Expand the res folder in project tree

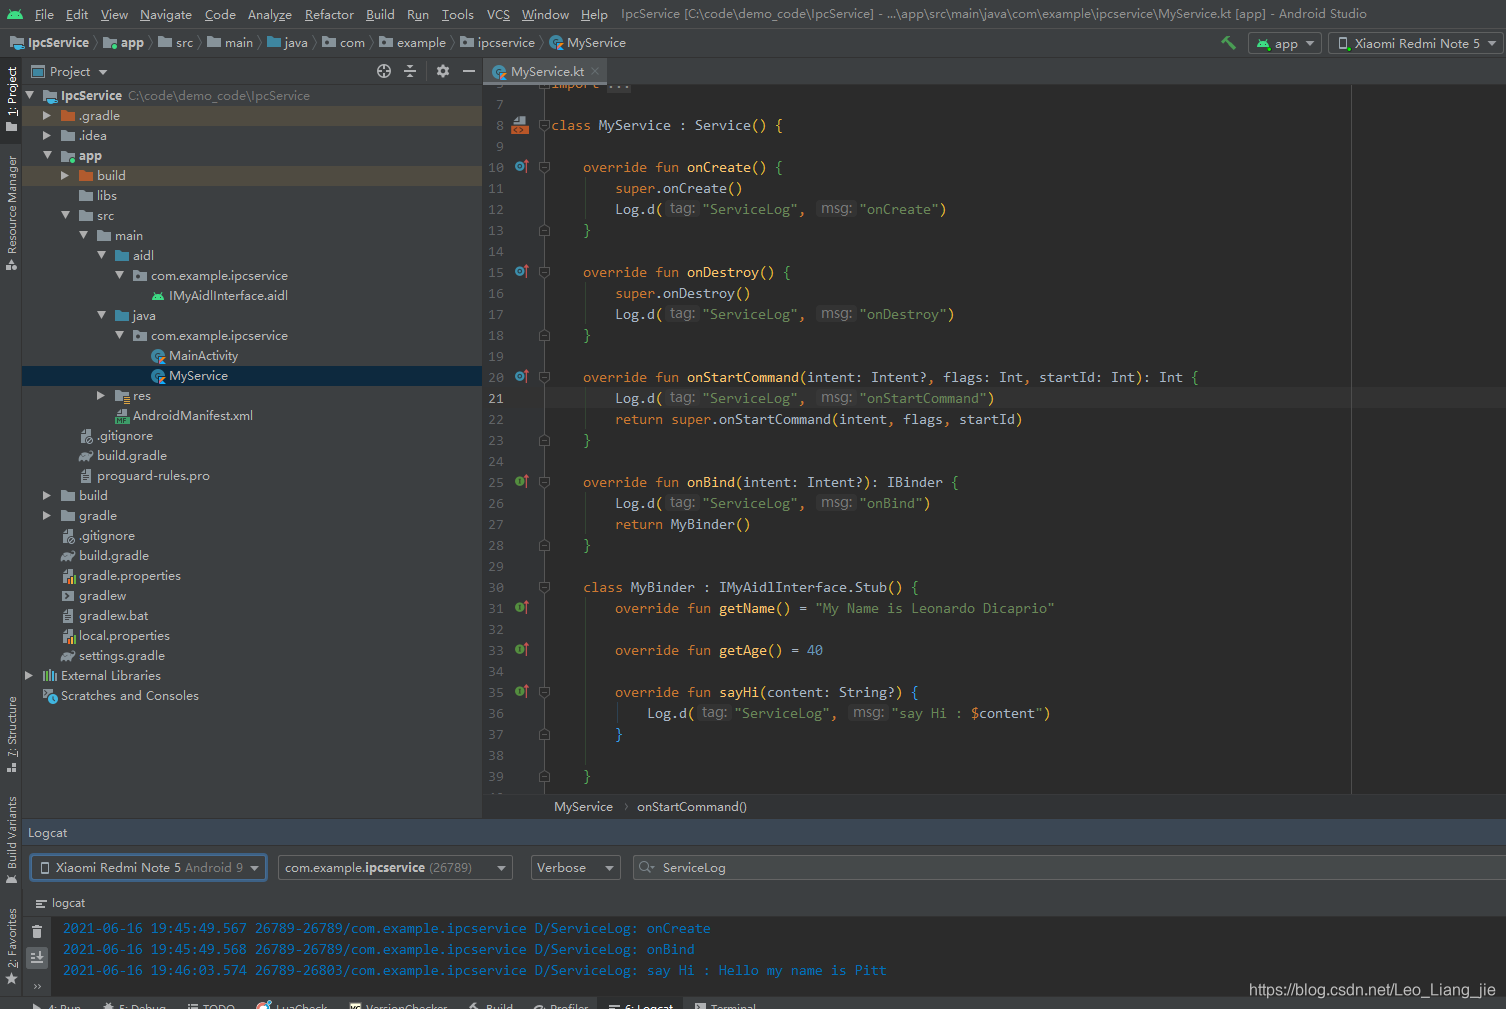click(101, 396)
